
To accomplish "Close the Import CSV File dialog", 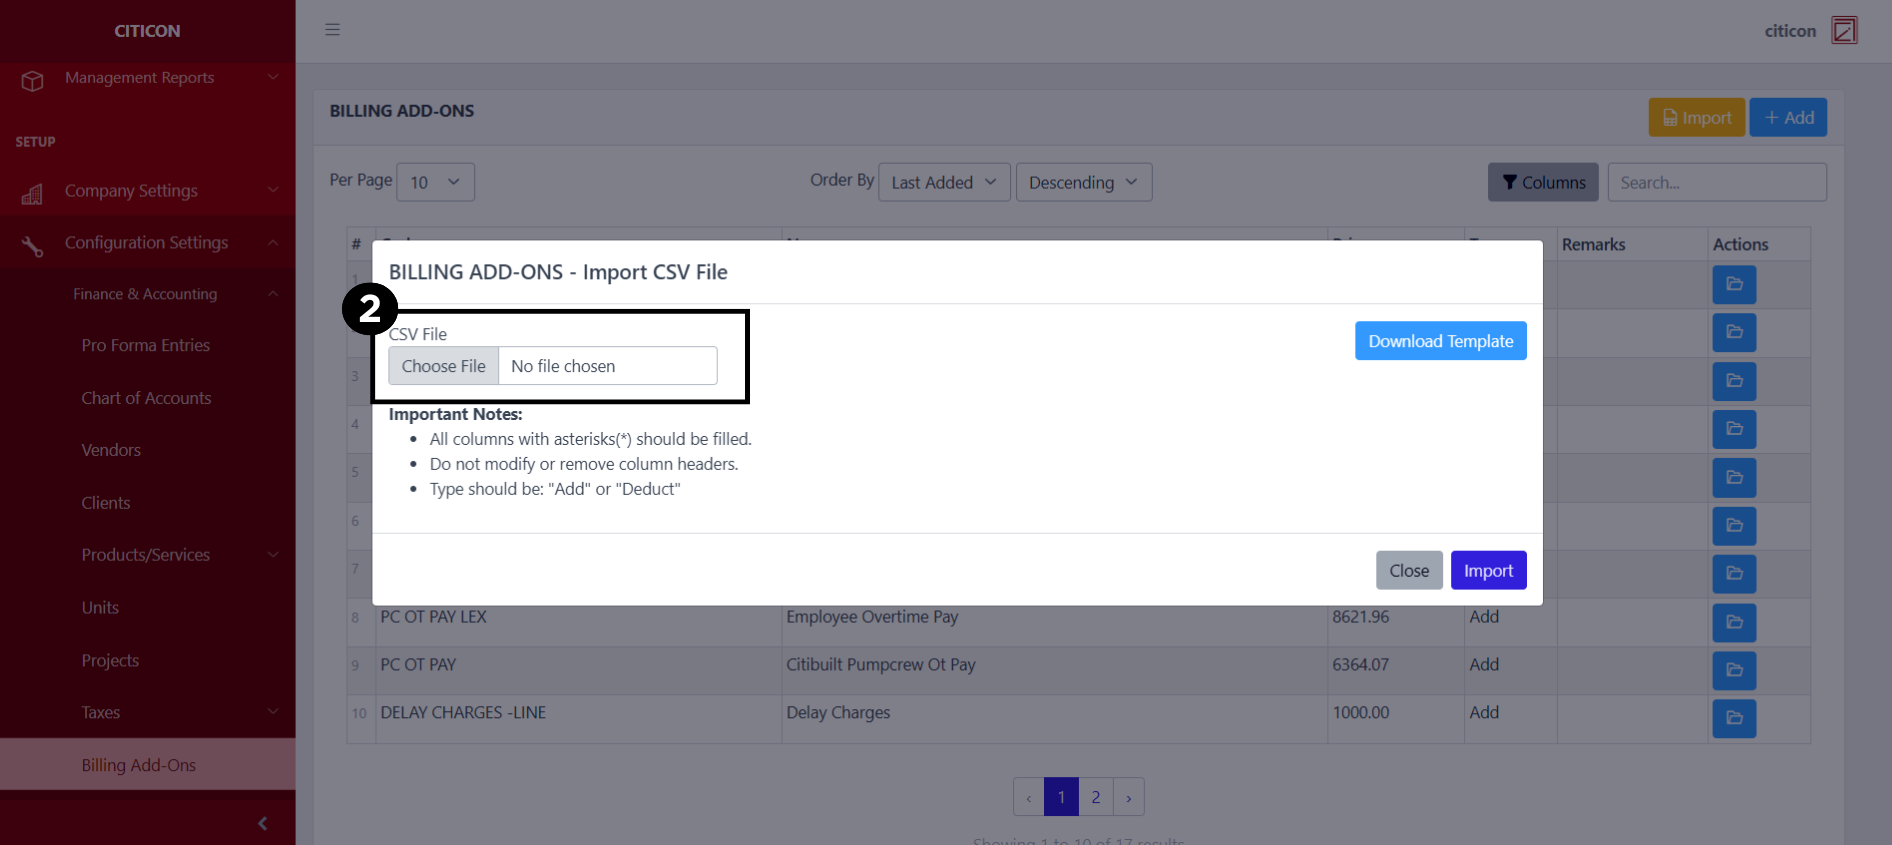I will [x=1408, y=570].
